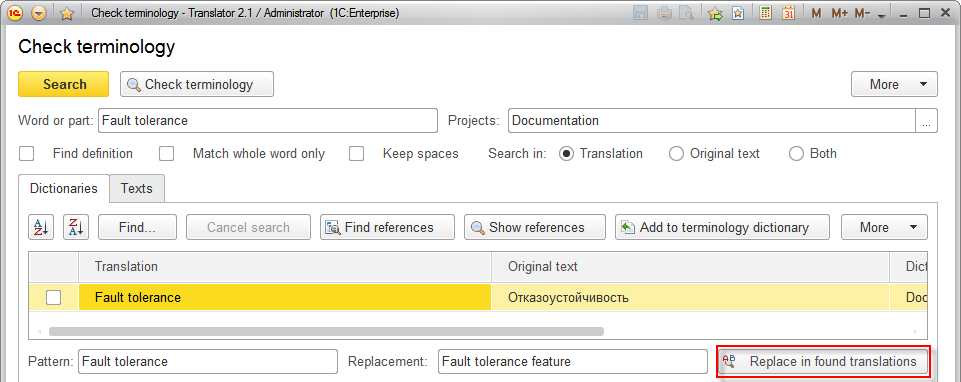This screenshot has width=961, height=382.
Task: Click the Cancel search button
Action: pos(248,227)
